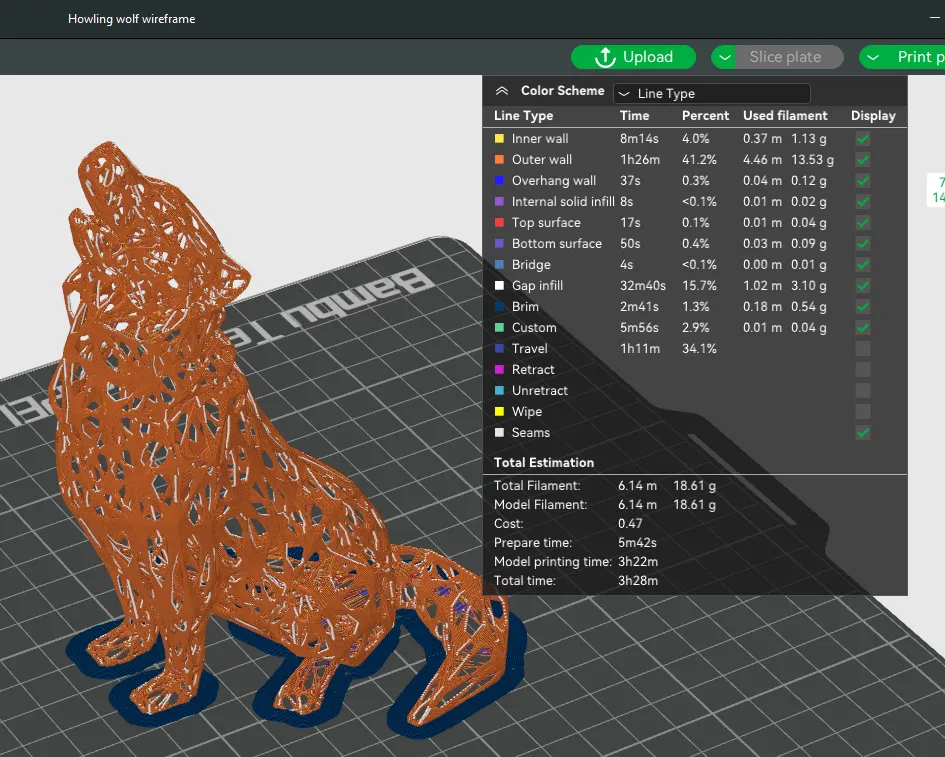Click the blue Overhang wall color swatch
The width and height of the screenshot is (945, 757).
499,181
